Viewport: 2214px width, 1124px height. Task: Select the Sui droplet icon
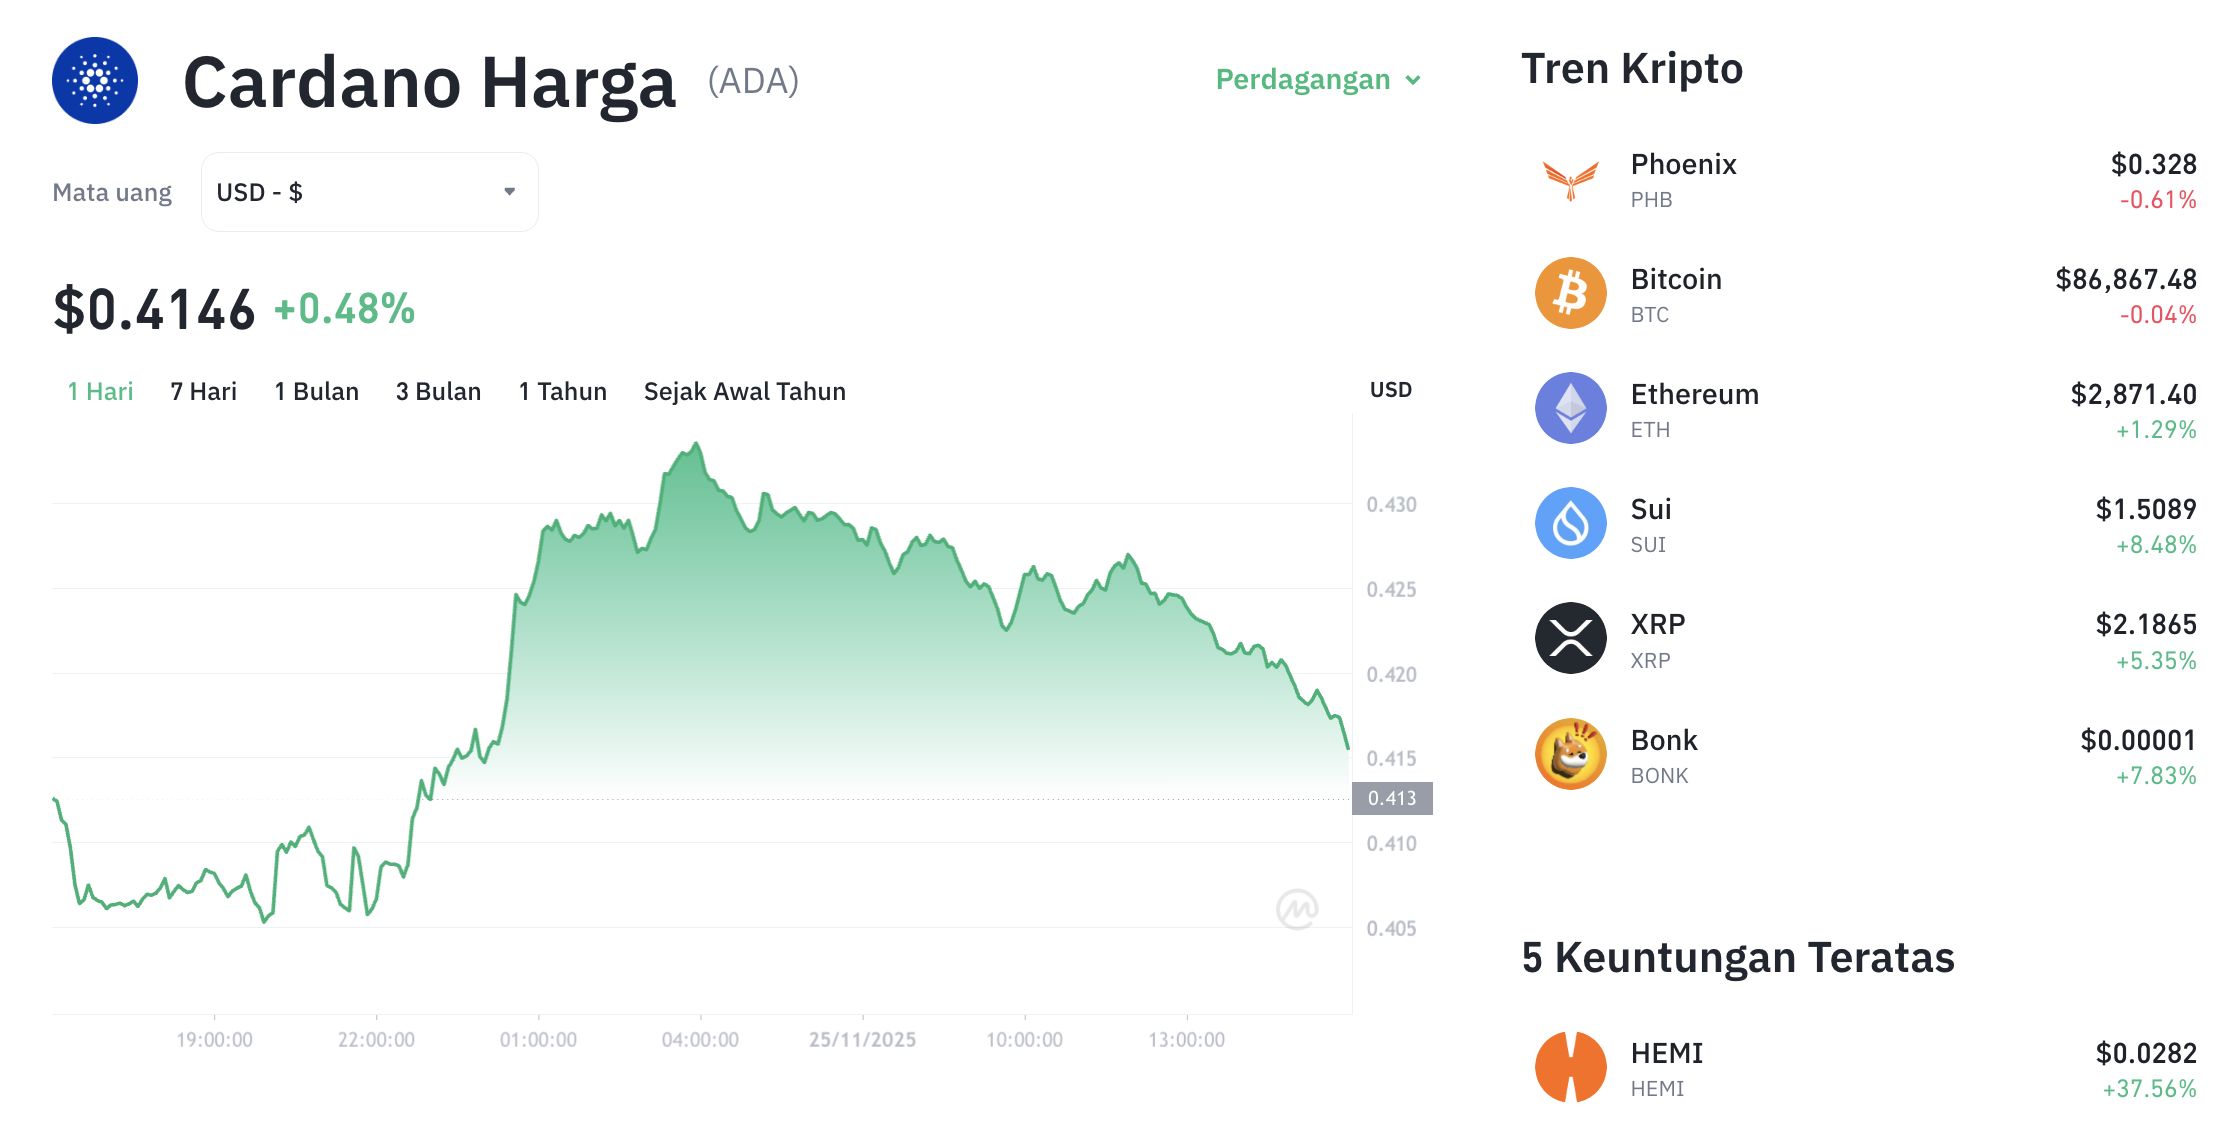[x=1570, y=523]
